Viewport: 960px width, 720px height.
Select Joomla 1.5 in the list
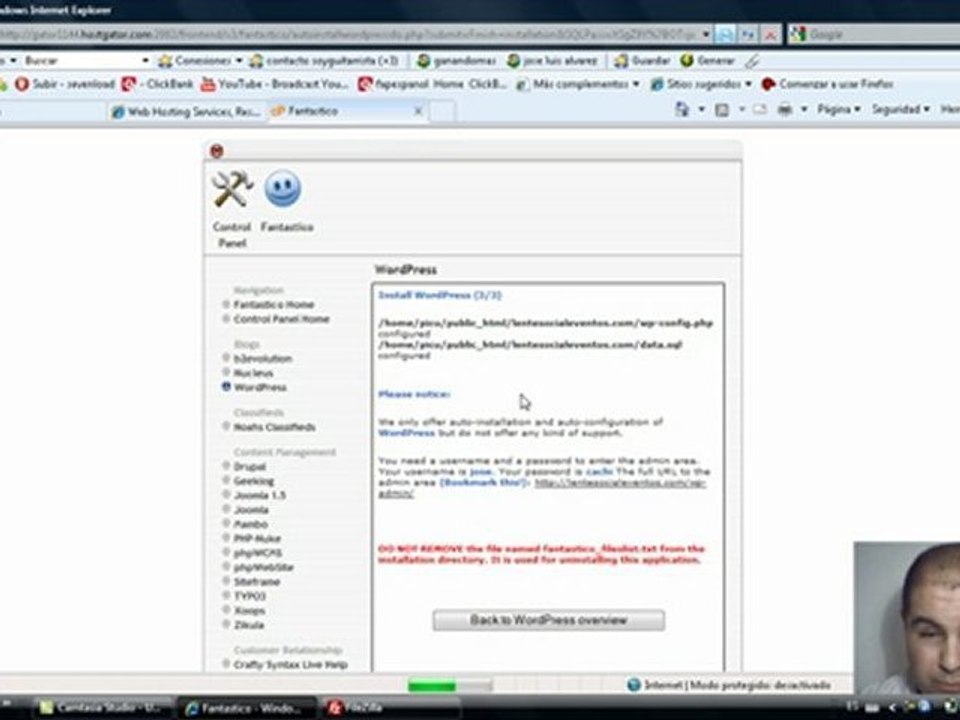pos(260,495)
